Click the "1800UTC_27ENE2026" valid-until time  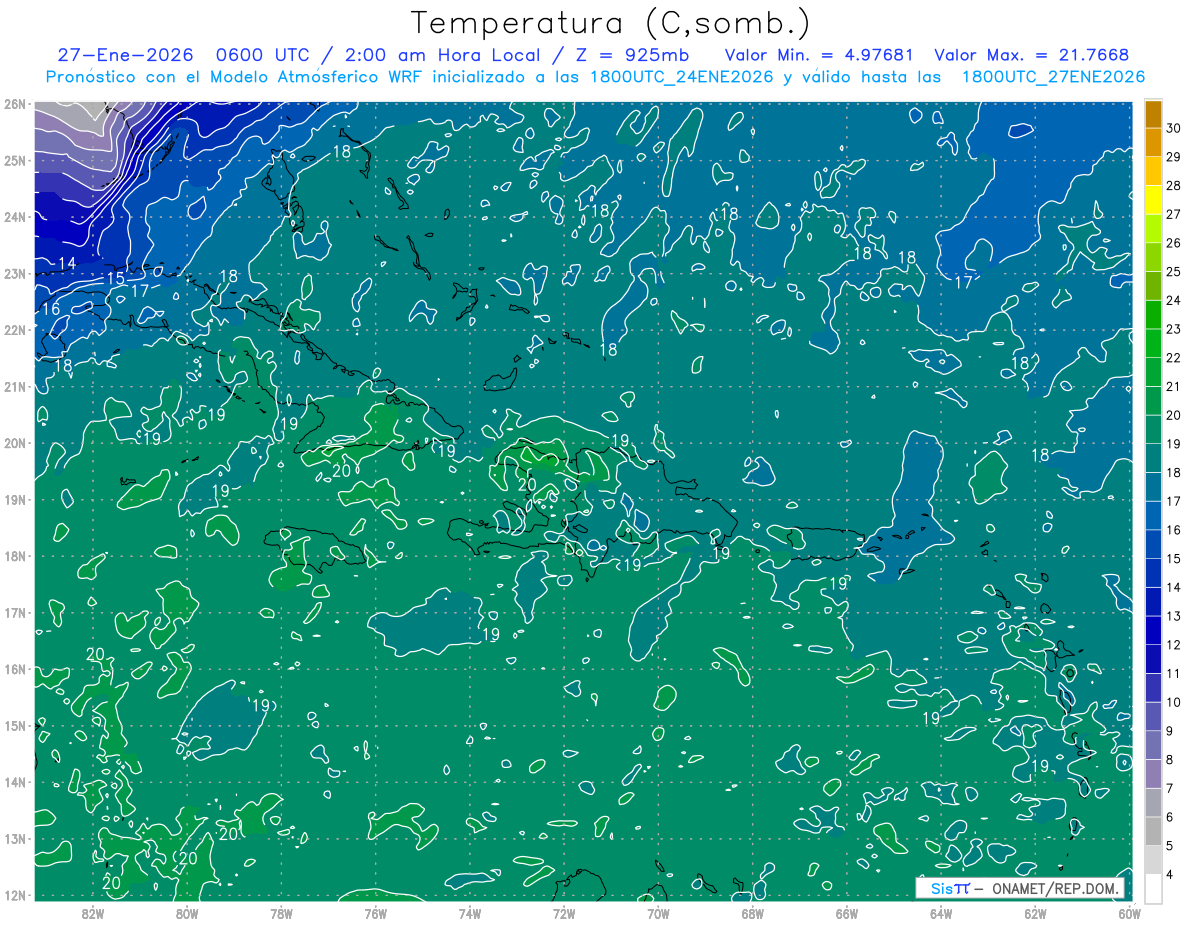pyautogui.click(x=1052, y=77)
